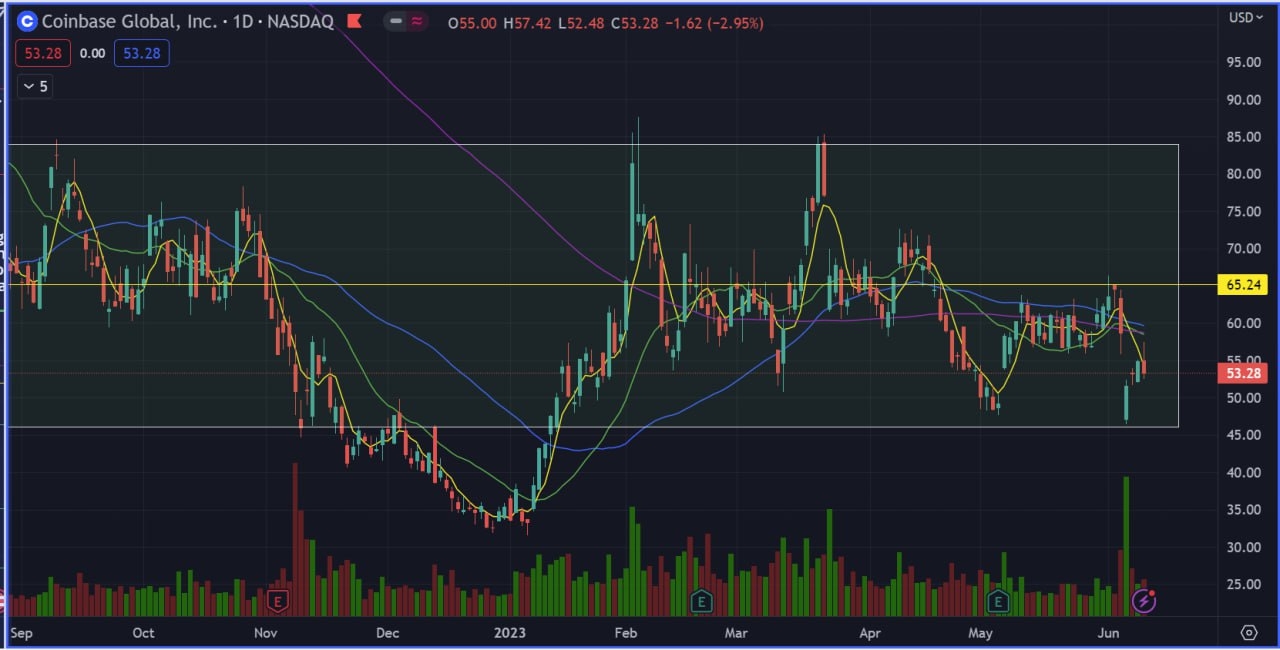The image size is (1280, 650).
Task: Click the red 53.28 sell price box
Action: 41,53
